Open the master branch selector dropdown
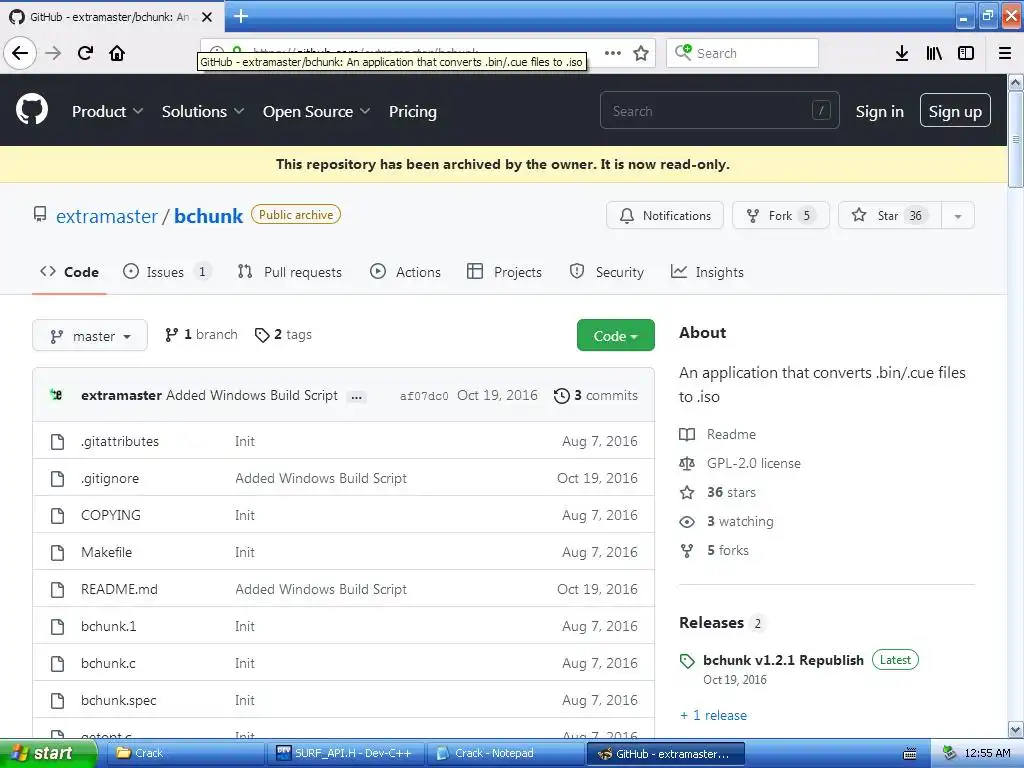 (90, 336)
